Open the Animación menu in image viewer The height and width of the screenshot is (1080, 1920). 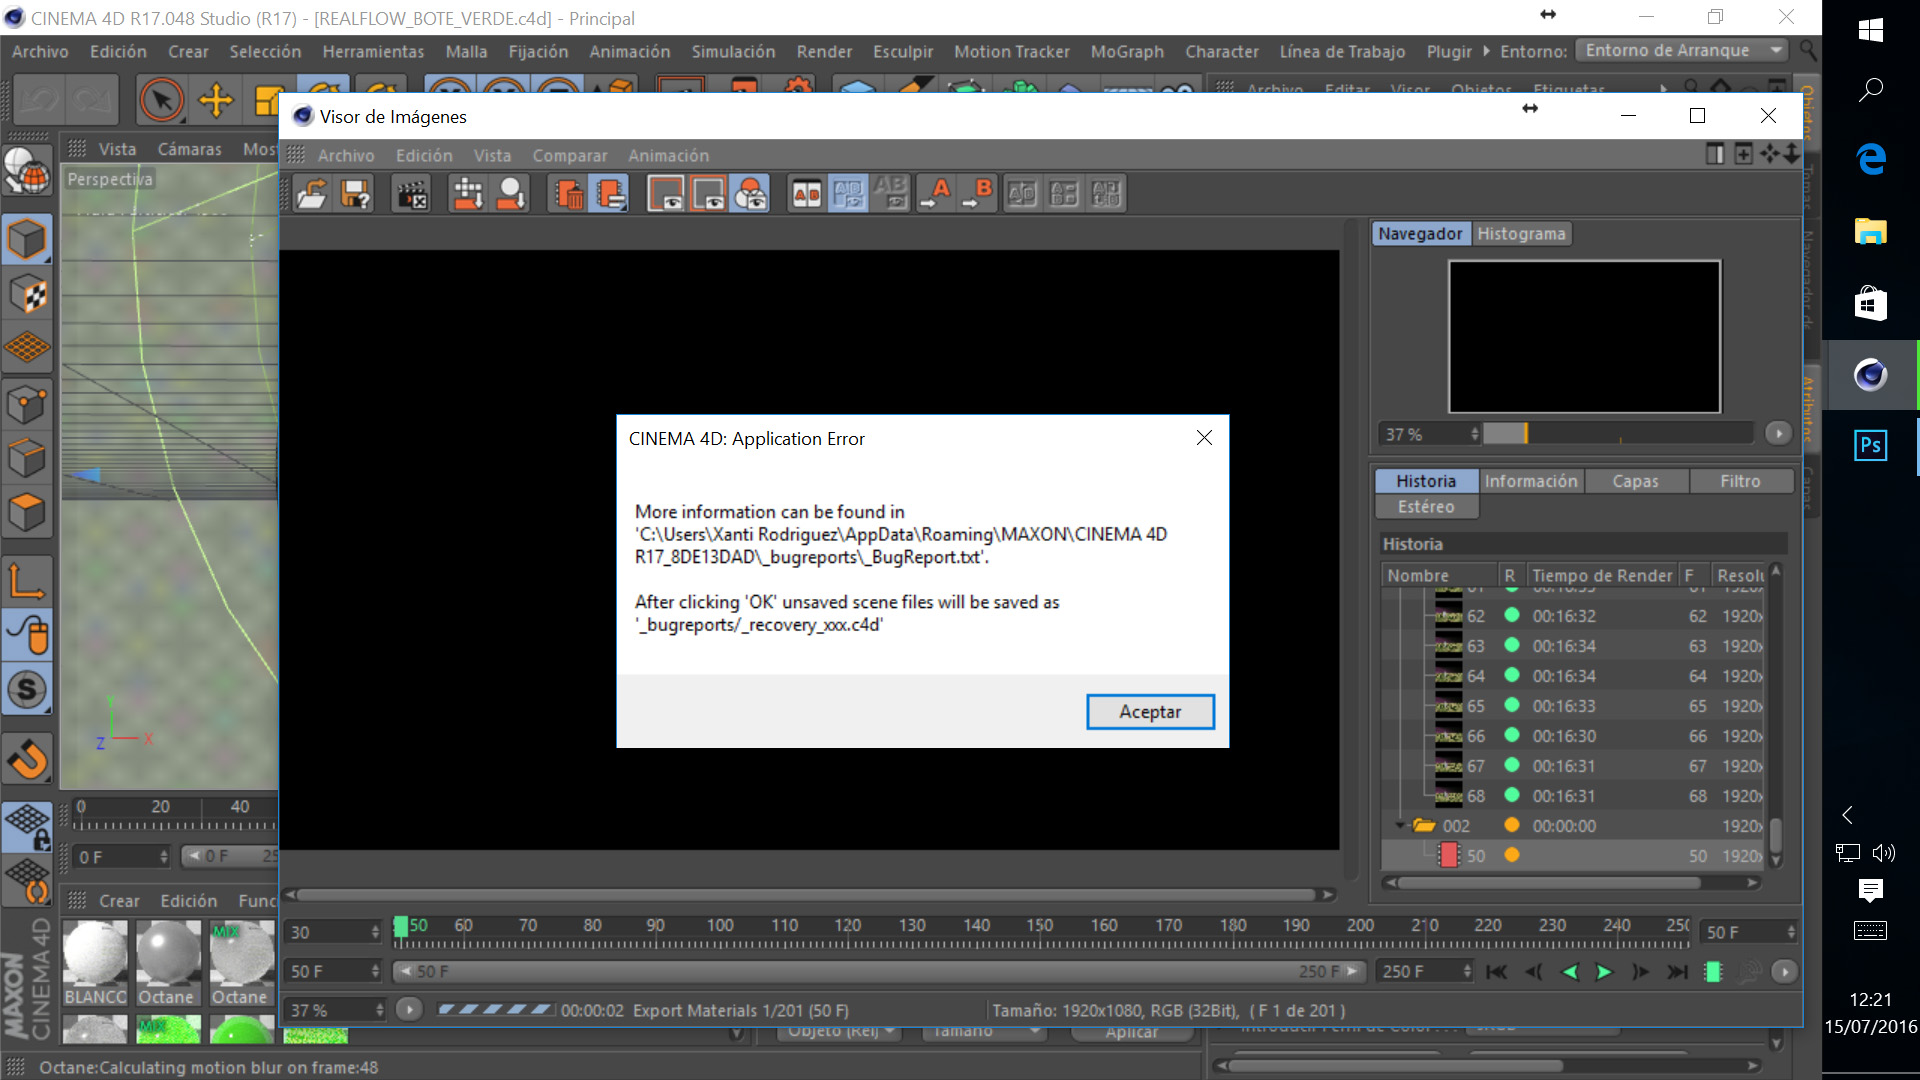669,156
